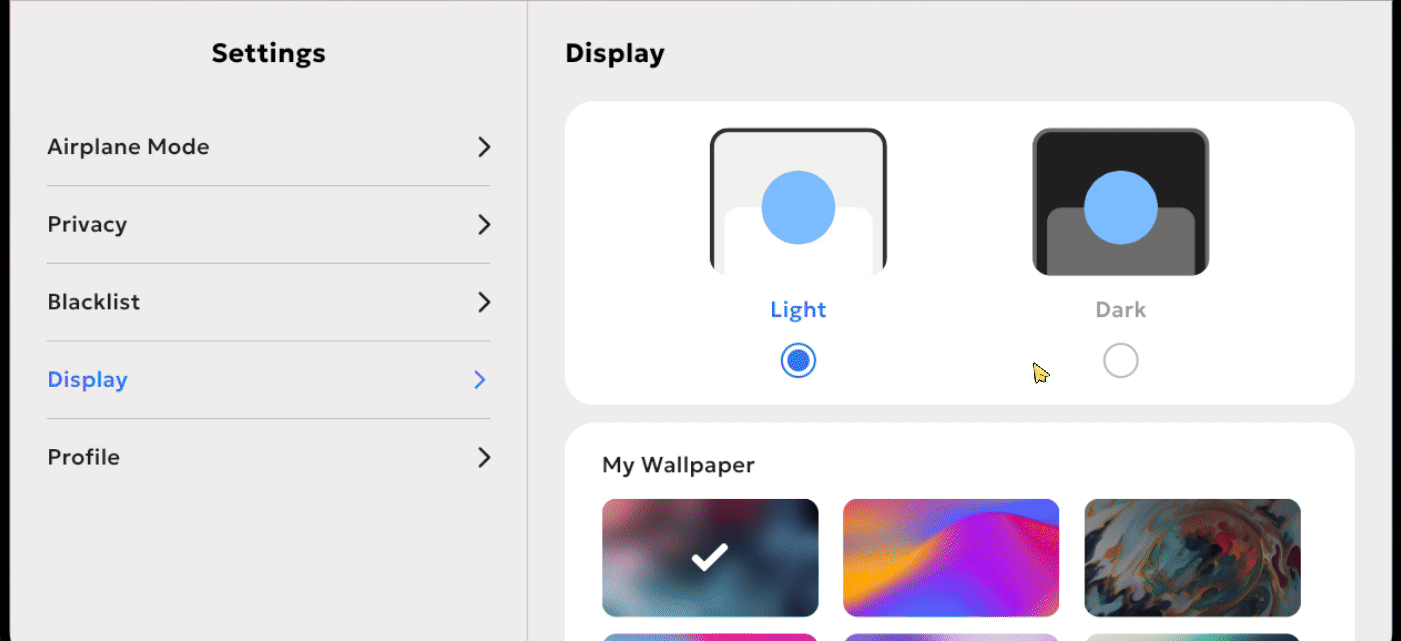
Task: Click the Dark theme preview image
Action: (1120, 202)
